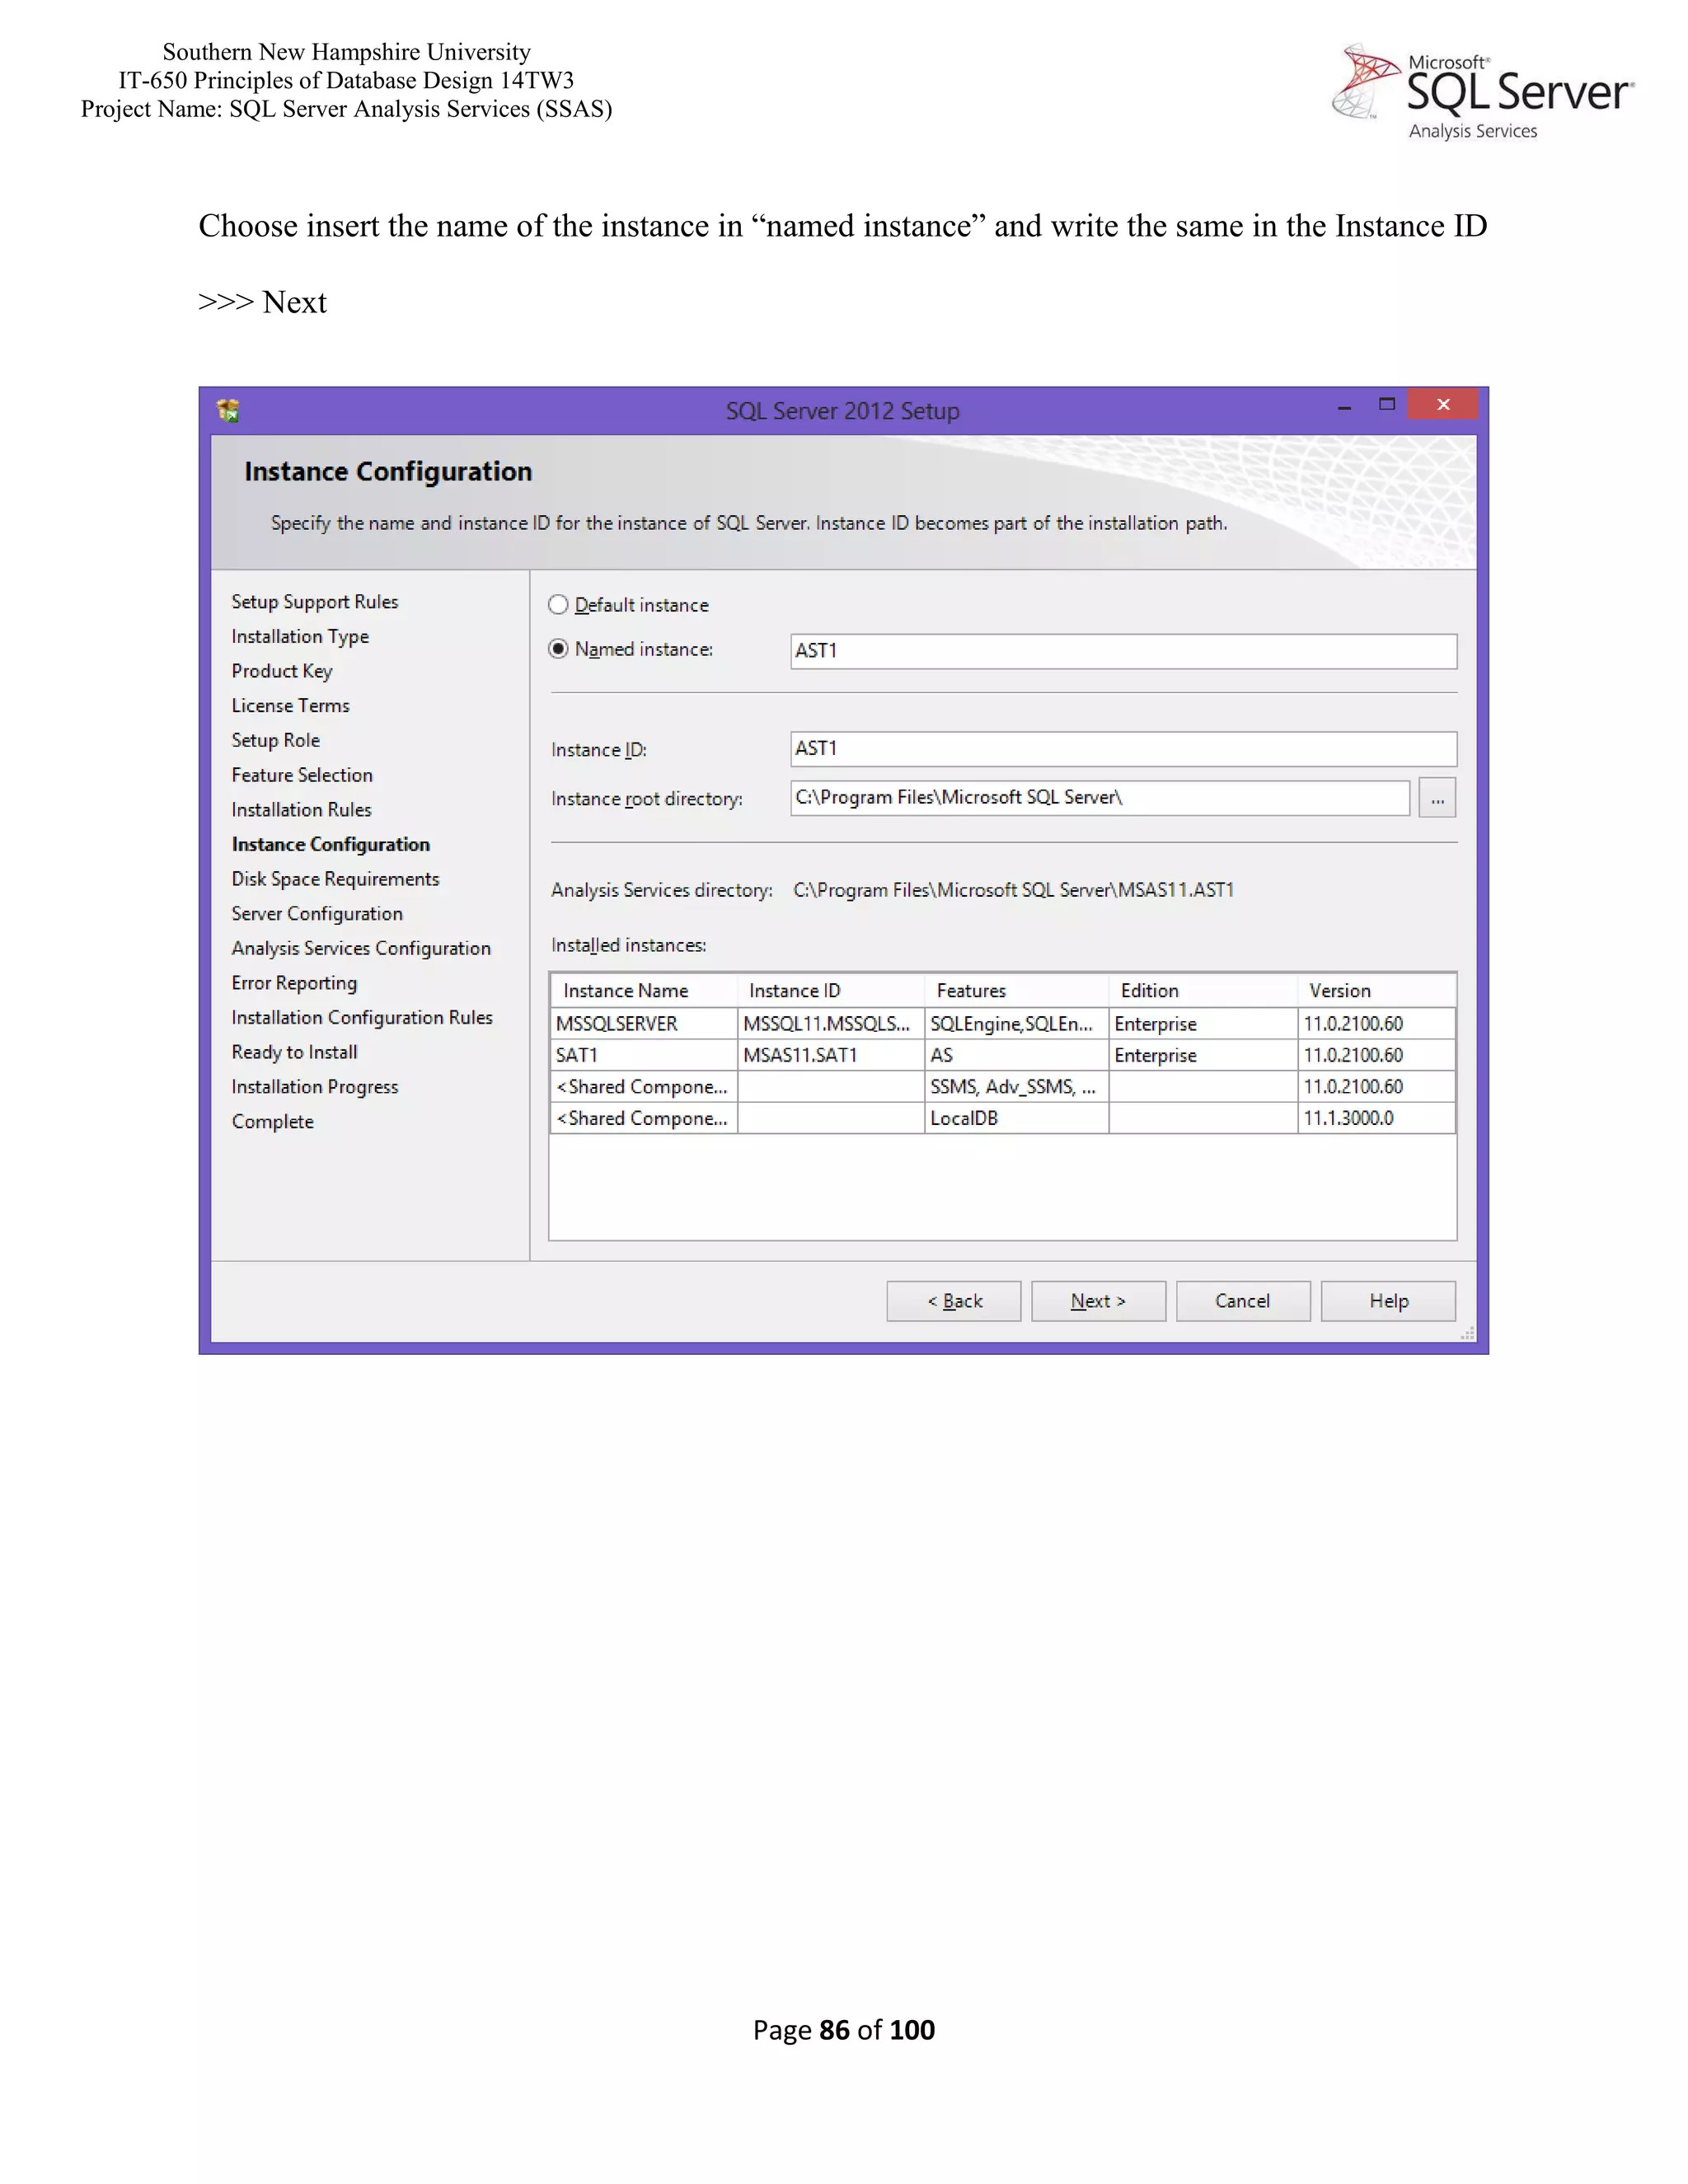Select the SAT1 instance name cell

[x=644, y=1055]
